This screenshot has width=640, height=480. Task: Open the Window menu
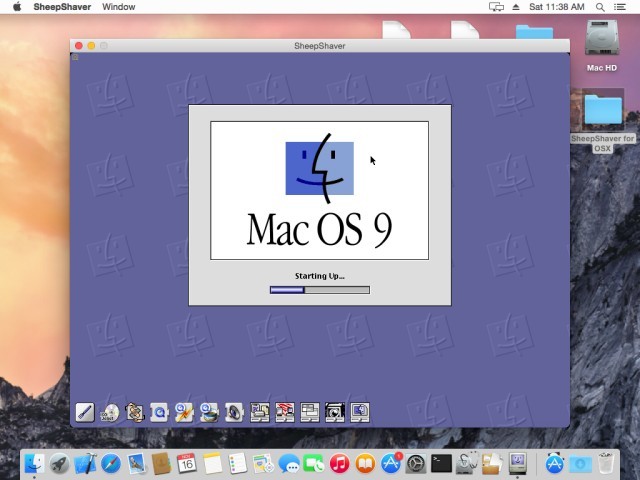119,7
